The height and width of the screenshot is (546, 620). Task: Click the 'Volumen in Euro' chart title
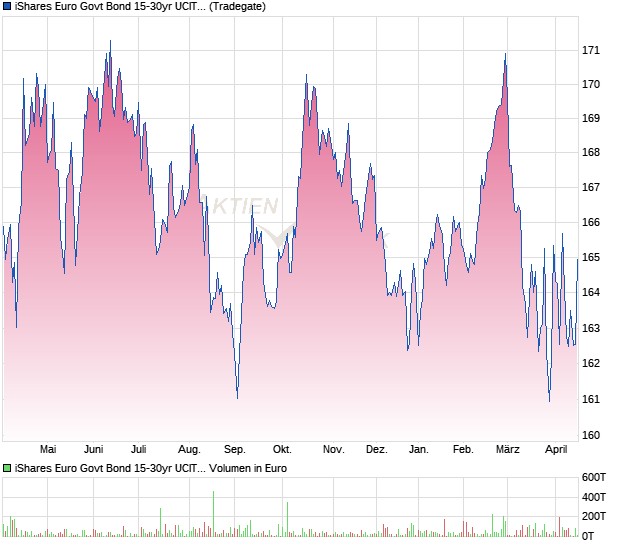click(x=248, y=468)
